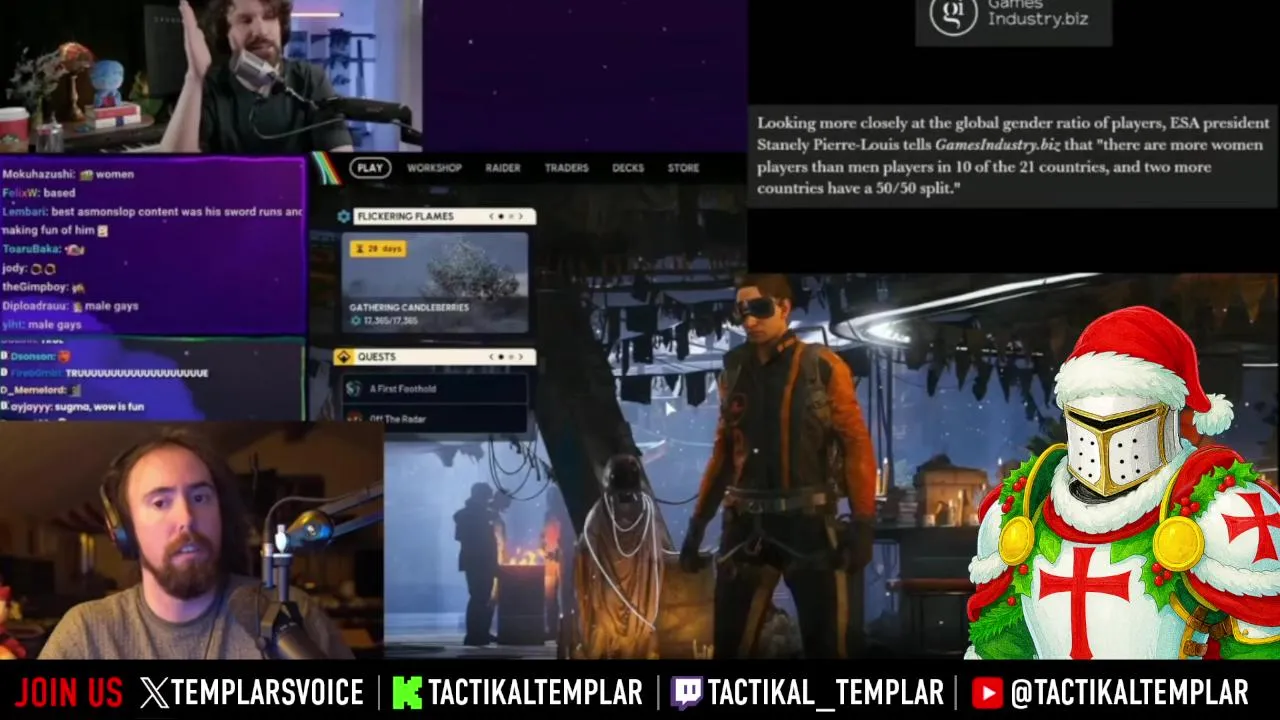Image resolution: width=1280 pixels, height=720 pixels.
Task: Go to previous Flickering Flames page chevron
Action: [492, 216]
